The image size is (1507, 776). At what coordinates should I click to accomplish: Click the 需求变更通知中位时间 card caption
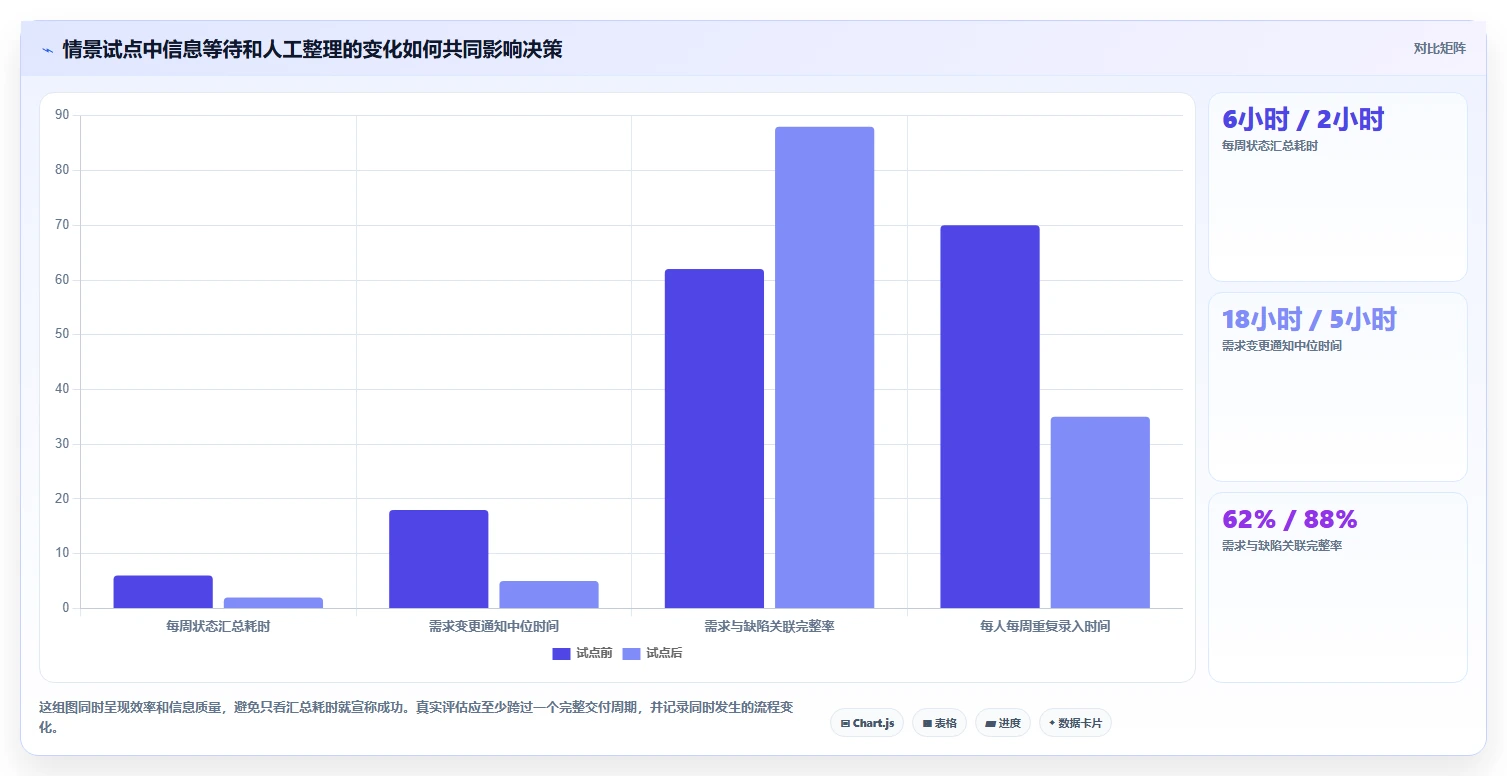[x=1282, y=346]
